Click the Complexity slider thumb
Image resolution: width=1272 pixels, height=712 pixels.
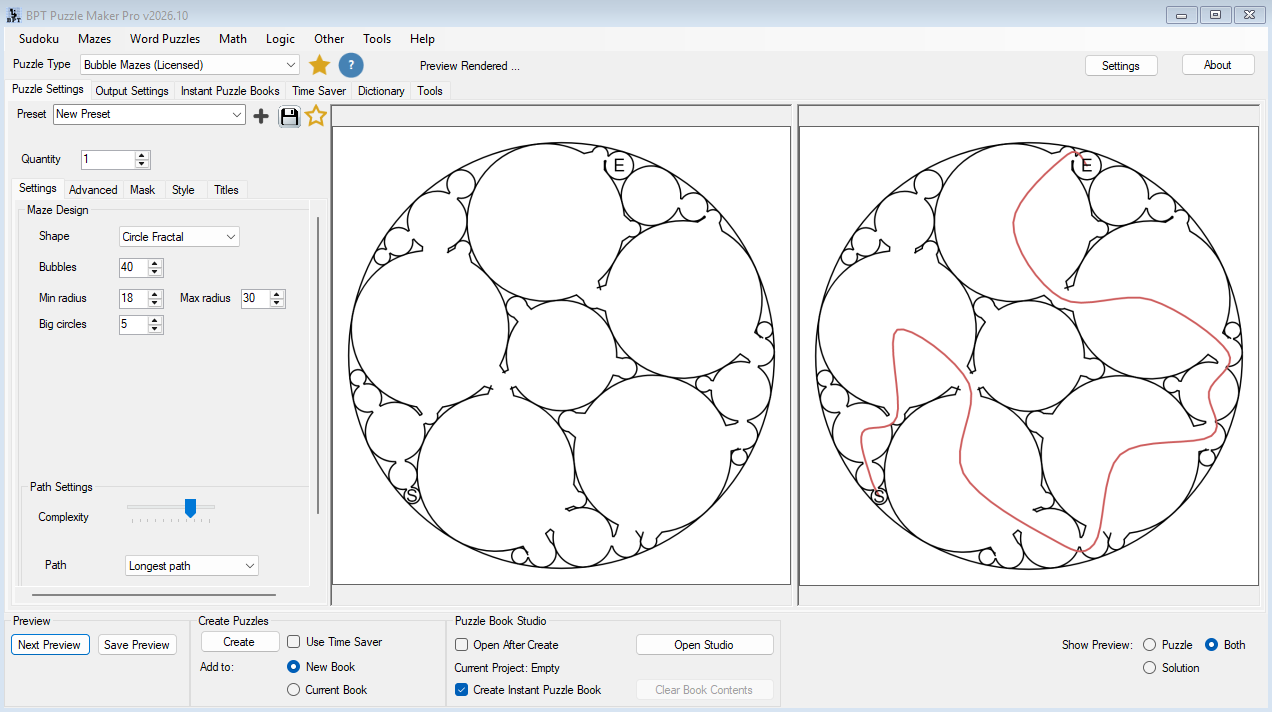pyautogui.click(x=191, y=509)
